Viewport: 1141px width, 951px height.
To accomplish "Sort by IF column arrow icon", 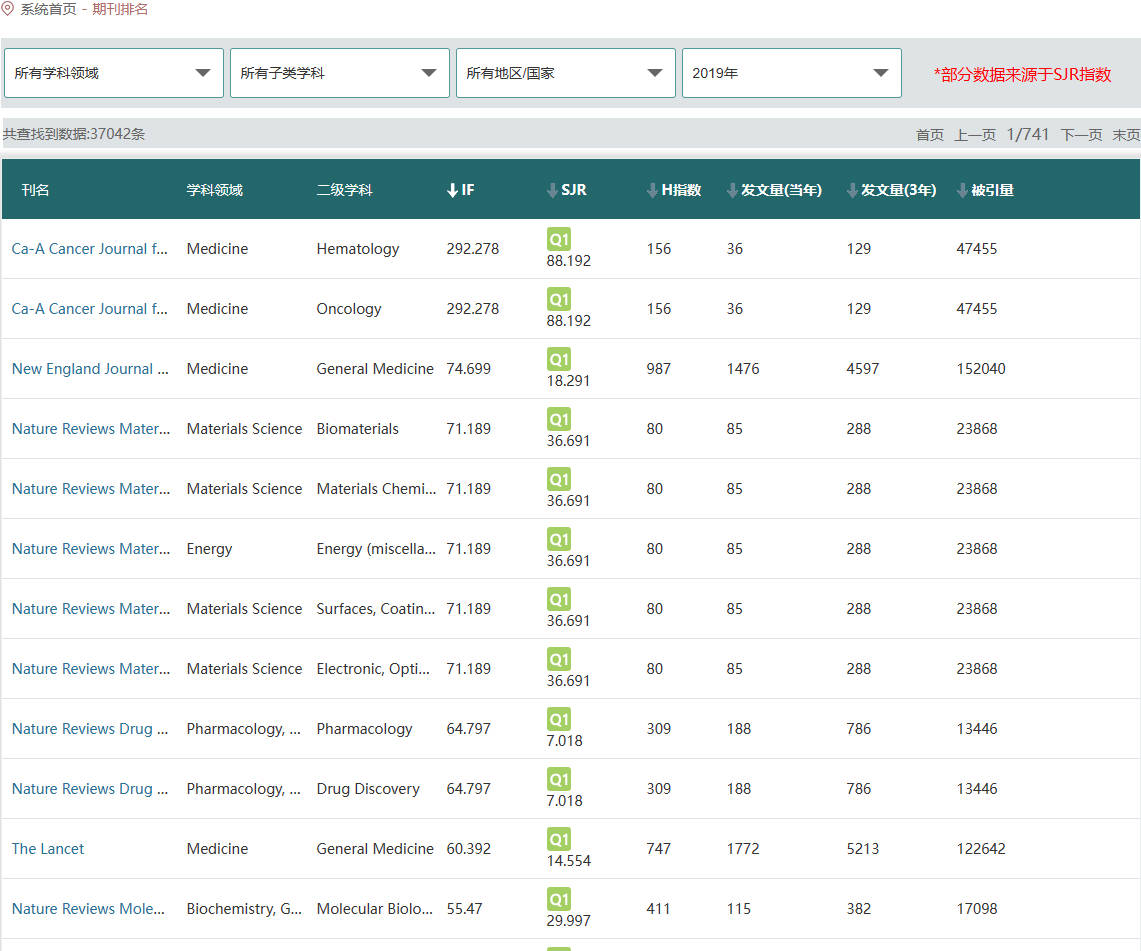I will click(x=452, y=190).
